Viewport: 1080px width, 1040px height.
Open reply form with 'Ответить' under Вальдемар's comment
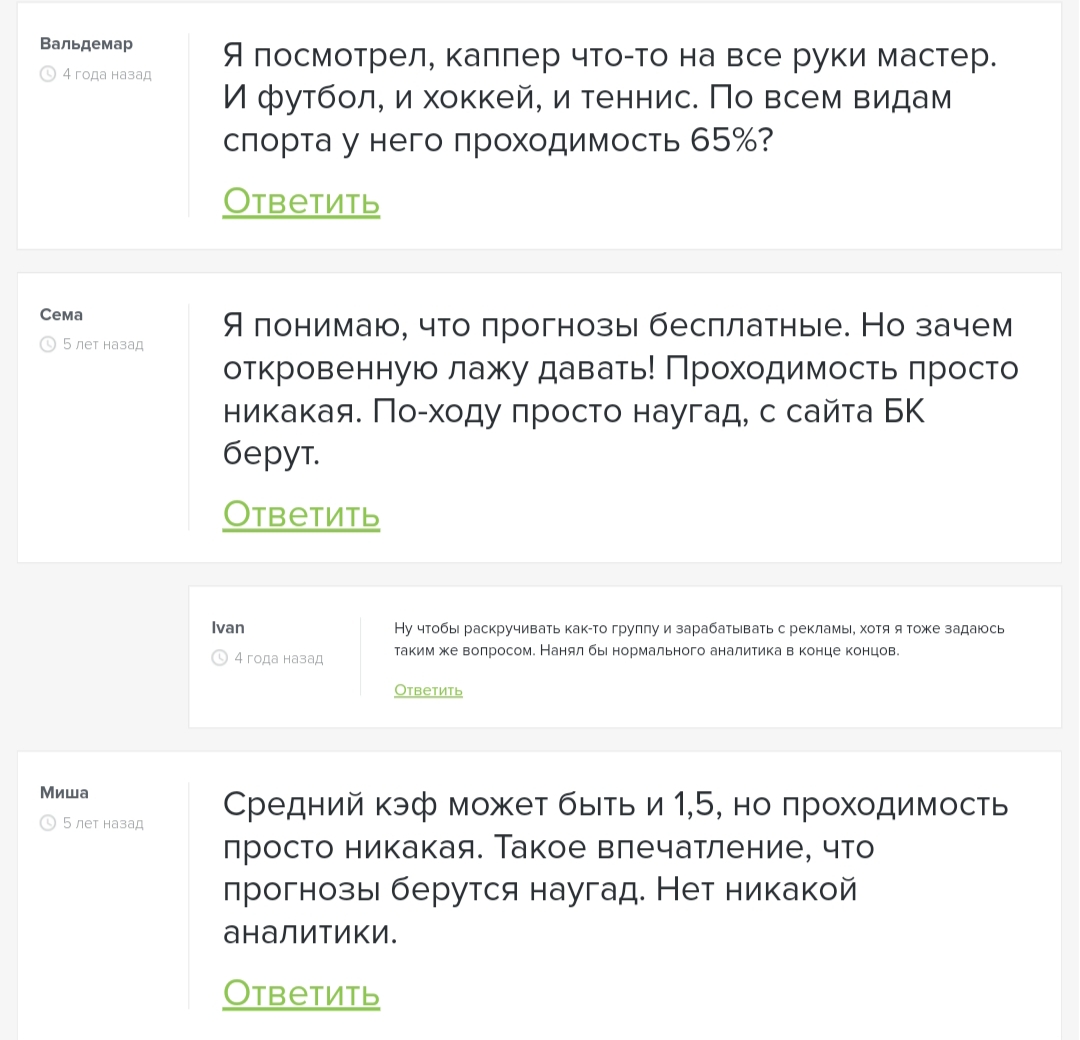(x=301, y=201)
